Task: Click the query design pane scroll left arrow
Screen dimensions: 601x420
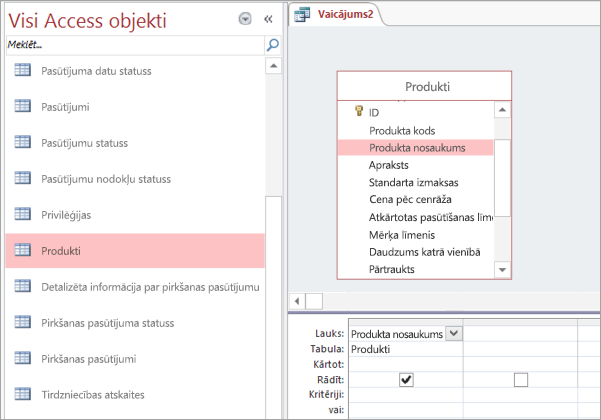Action: tap(297, 301)
